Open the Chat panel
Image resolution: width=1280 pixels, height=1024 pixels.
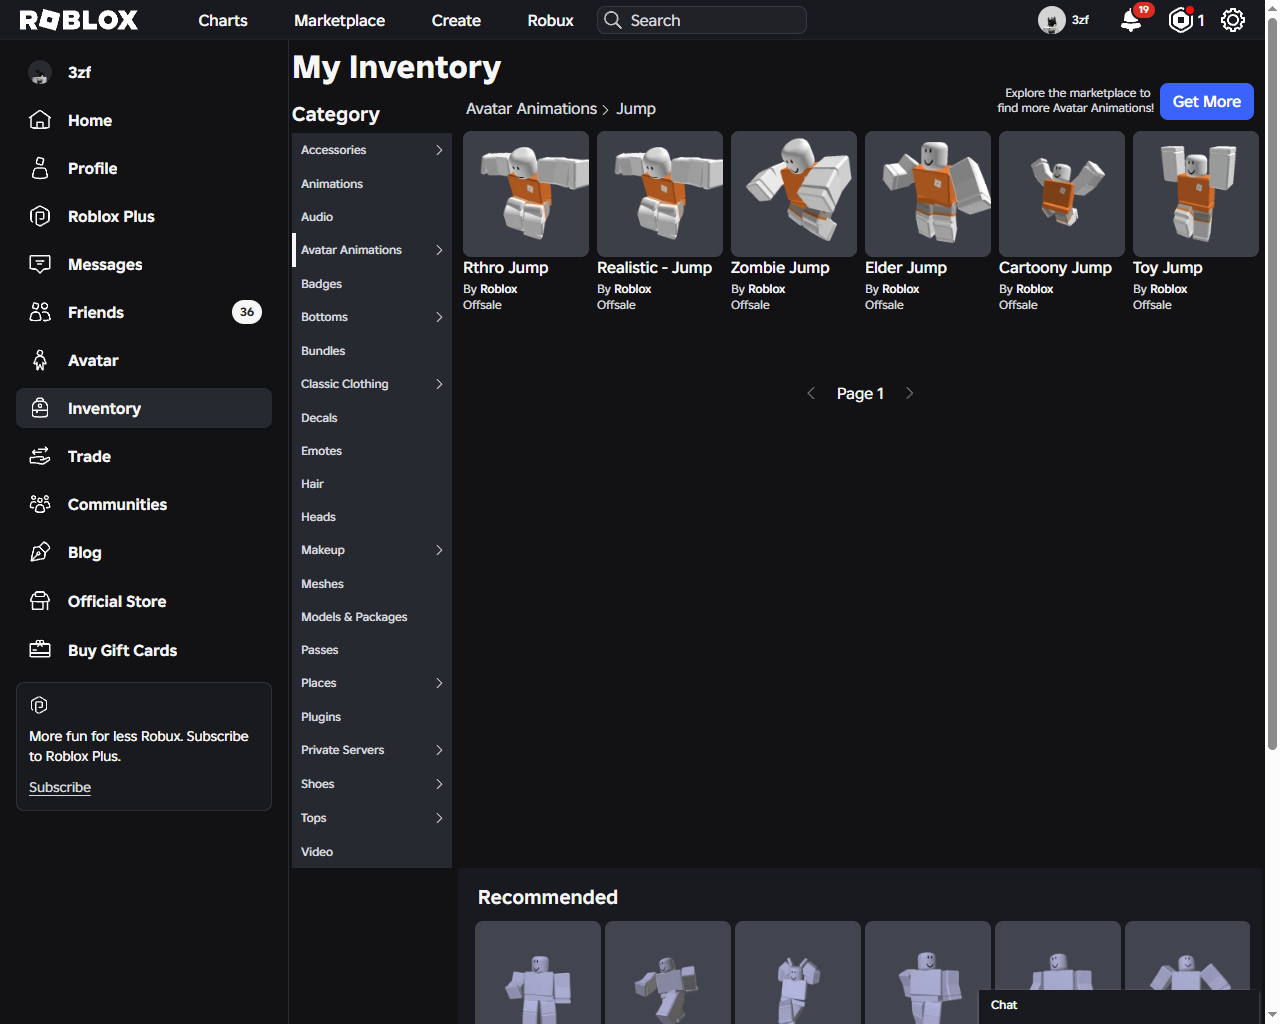[1118, 1006]
